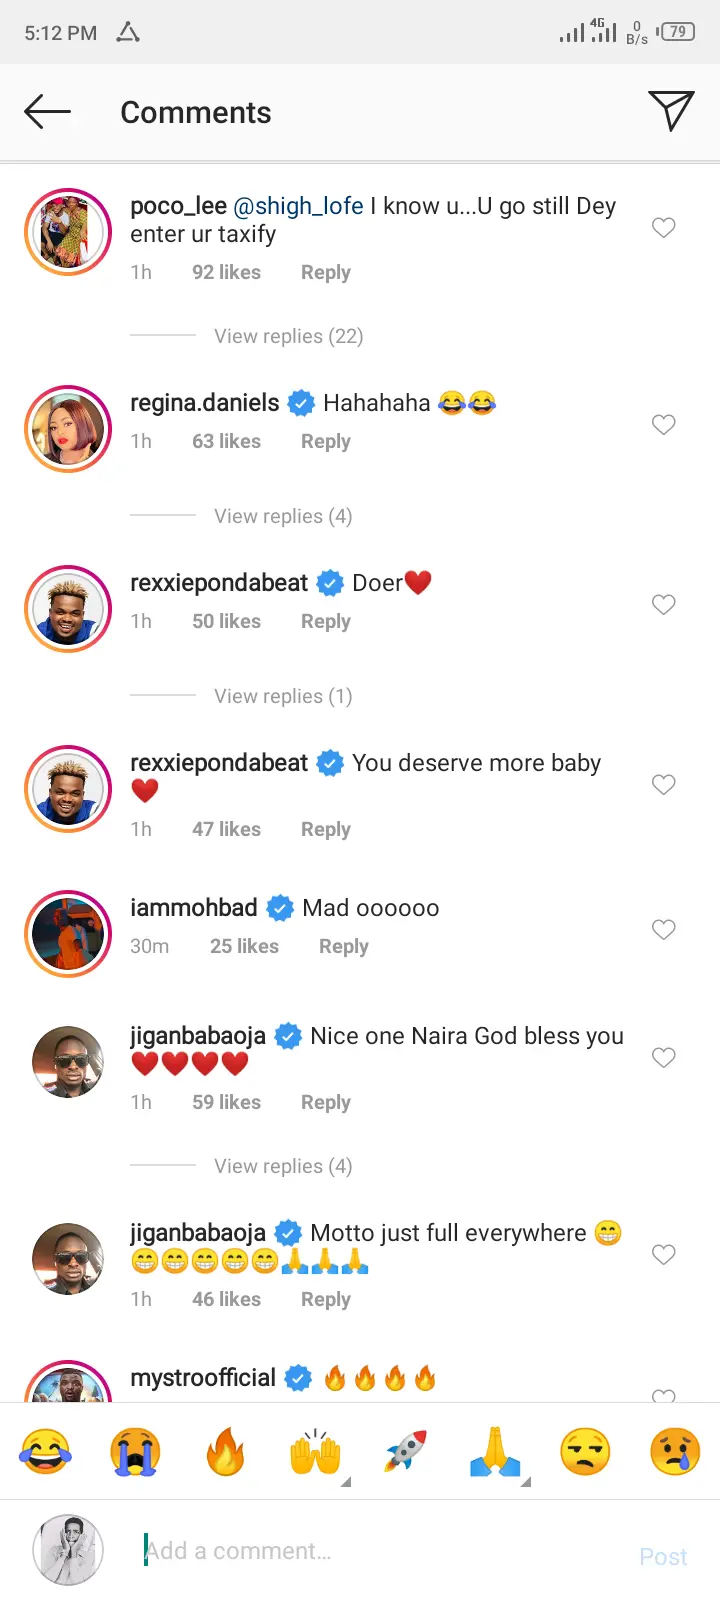Insert the fire emoji
The width and height of the screenshot is (720, 1600).
click(225, 1451)
